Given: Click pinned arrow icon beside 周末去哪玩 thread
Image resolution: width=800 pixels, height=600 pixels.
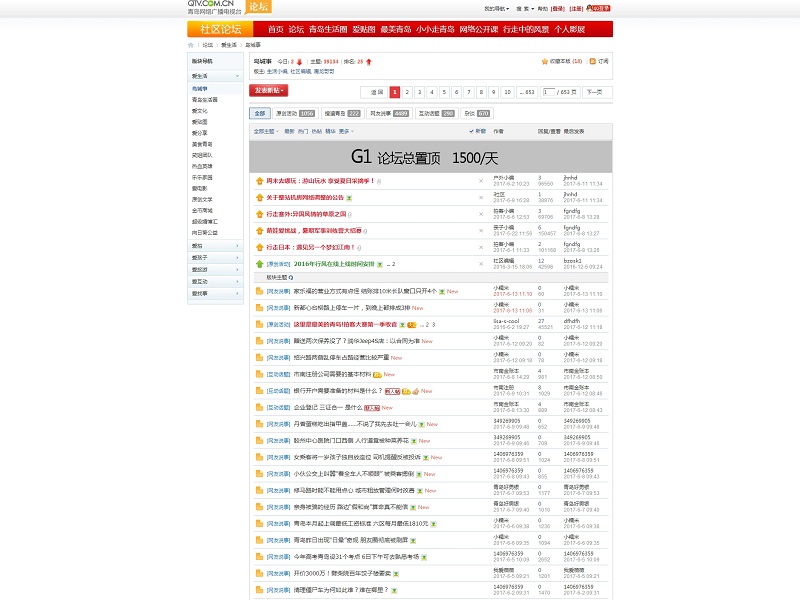Looking at the screenshot, I should tap(258, 181).
